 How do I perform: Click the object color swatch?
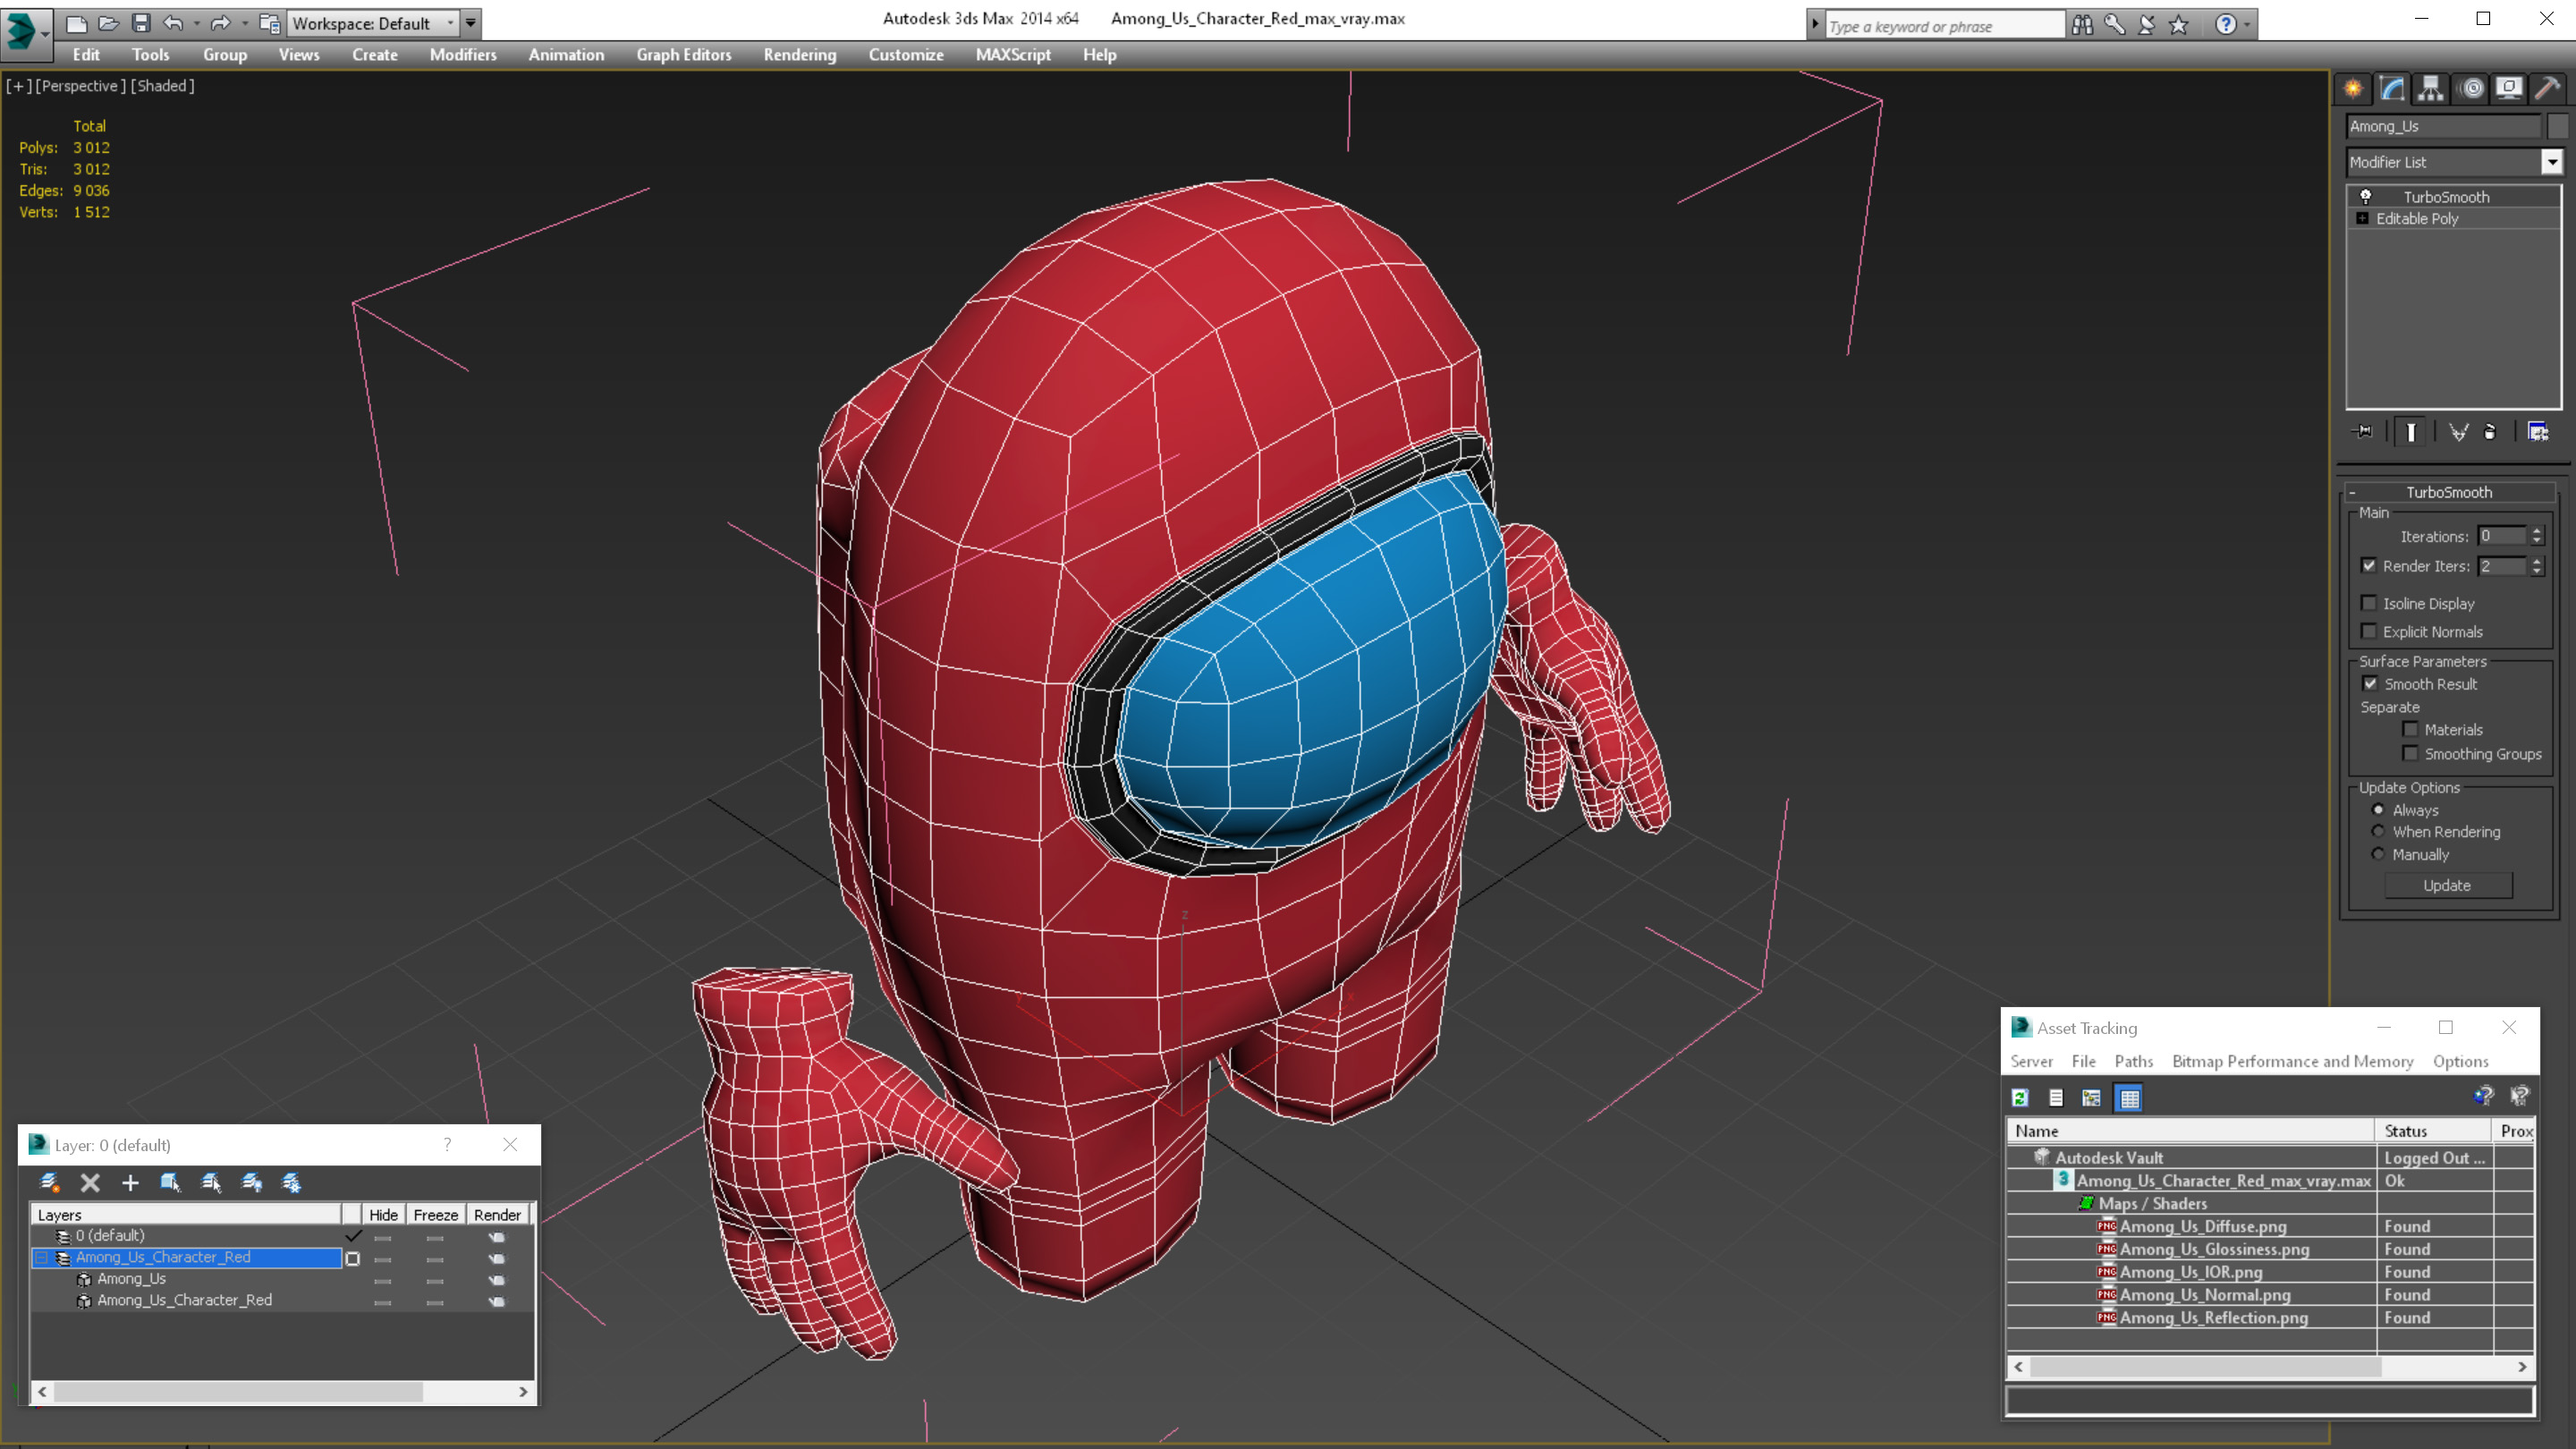pos(2557,126)
